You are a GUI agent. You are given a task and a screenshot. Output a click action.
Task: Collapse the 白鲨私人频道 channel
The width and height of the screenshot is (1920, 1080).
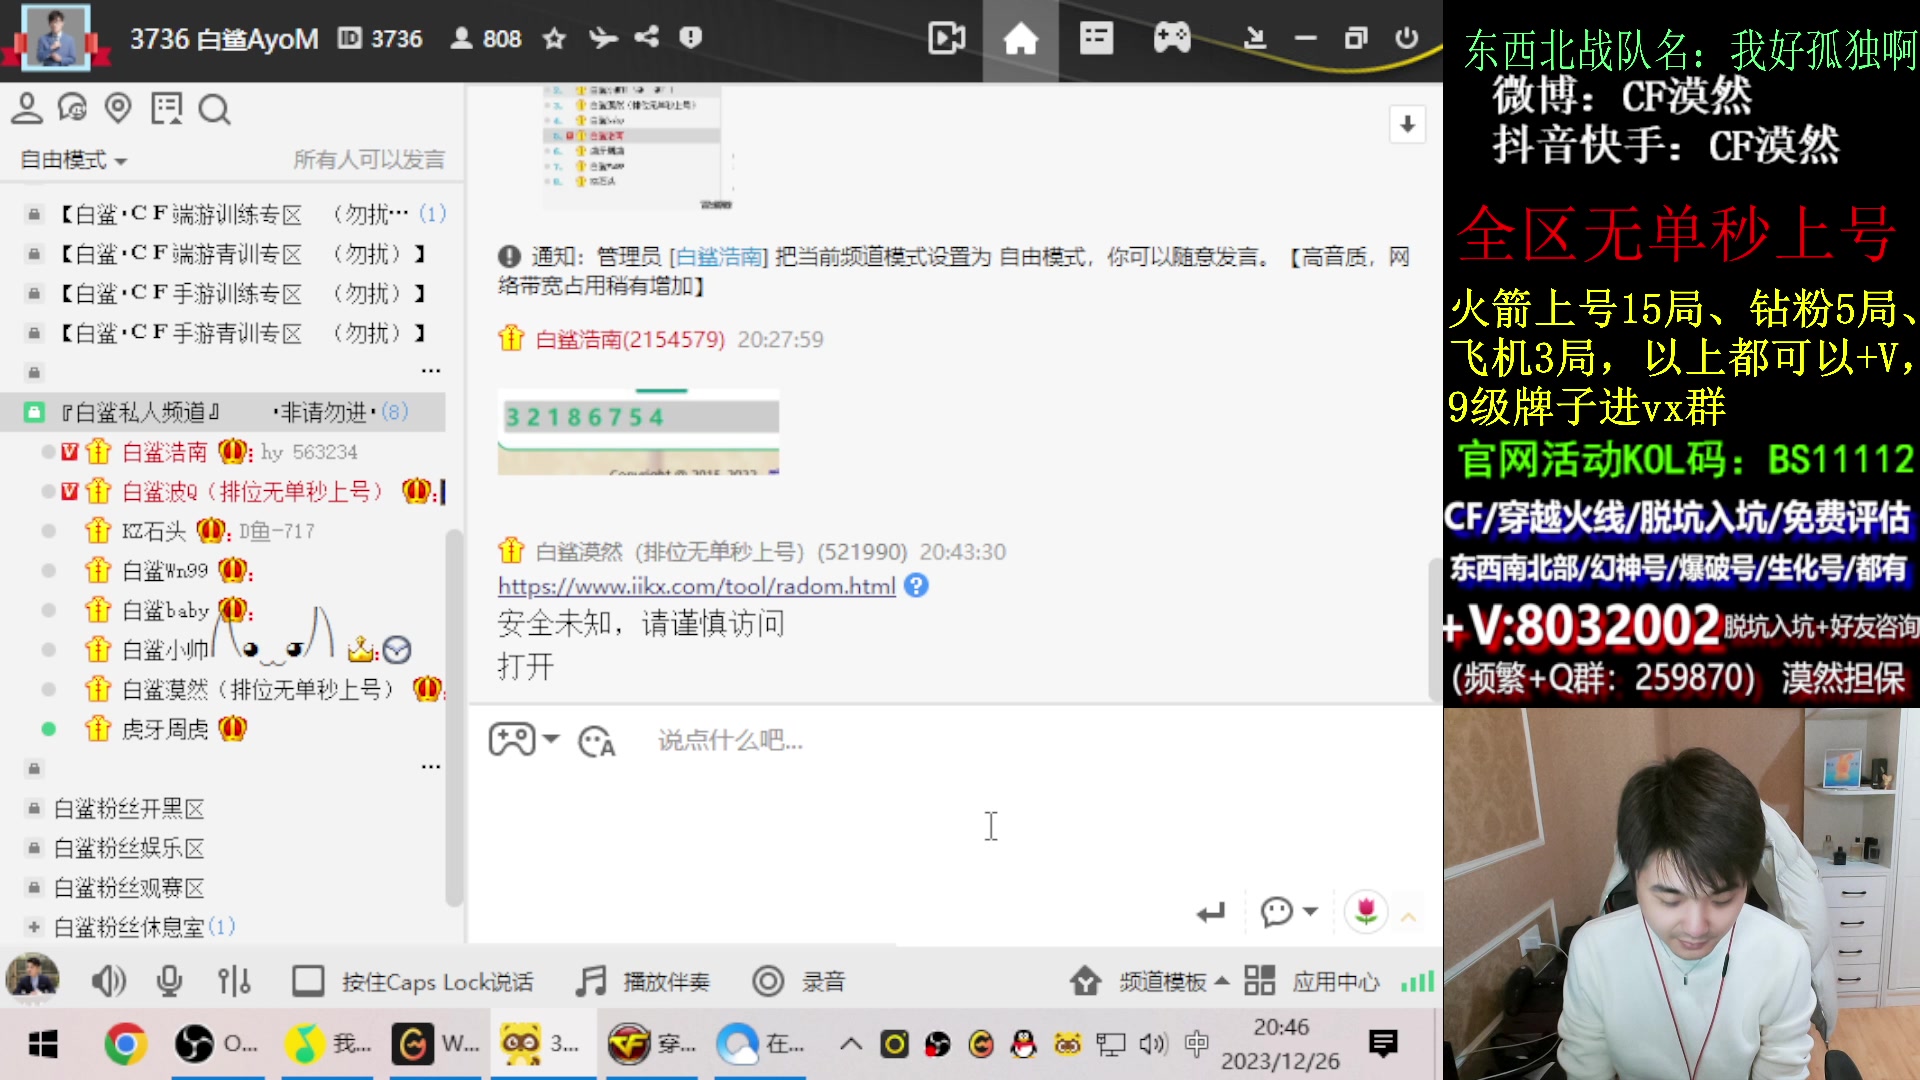(x=34, y=412)
